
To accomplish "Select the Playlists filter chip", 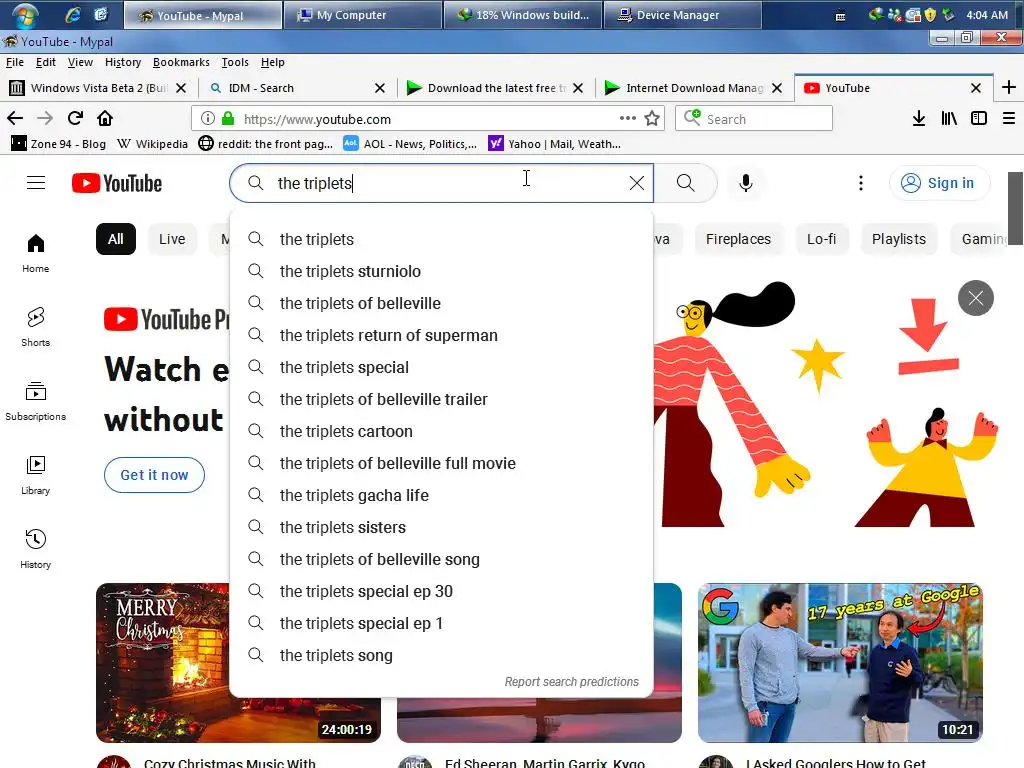I will click(899, 239).
